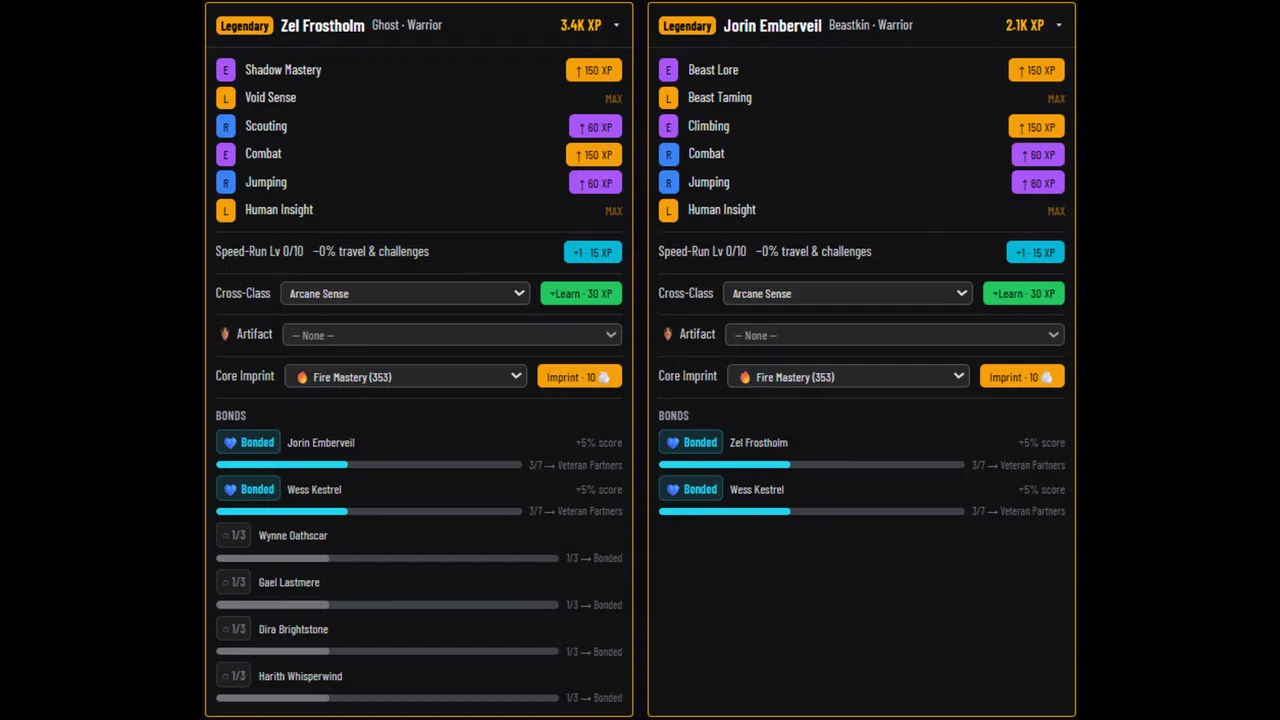This screenshot has width=1280, height=720.
Task: Upgrade Beast Lore for 150 XP
Action: (1037, 70)
